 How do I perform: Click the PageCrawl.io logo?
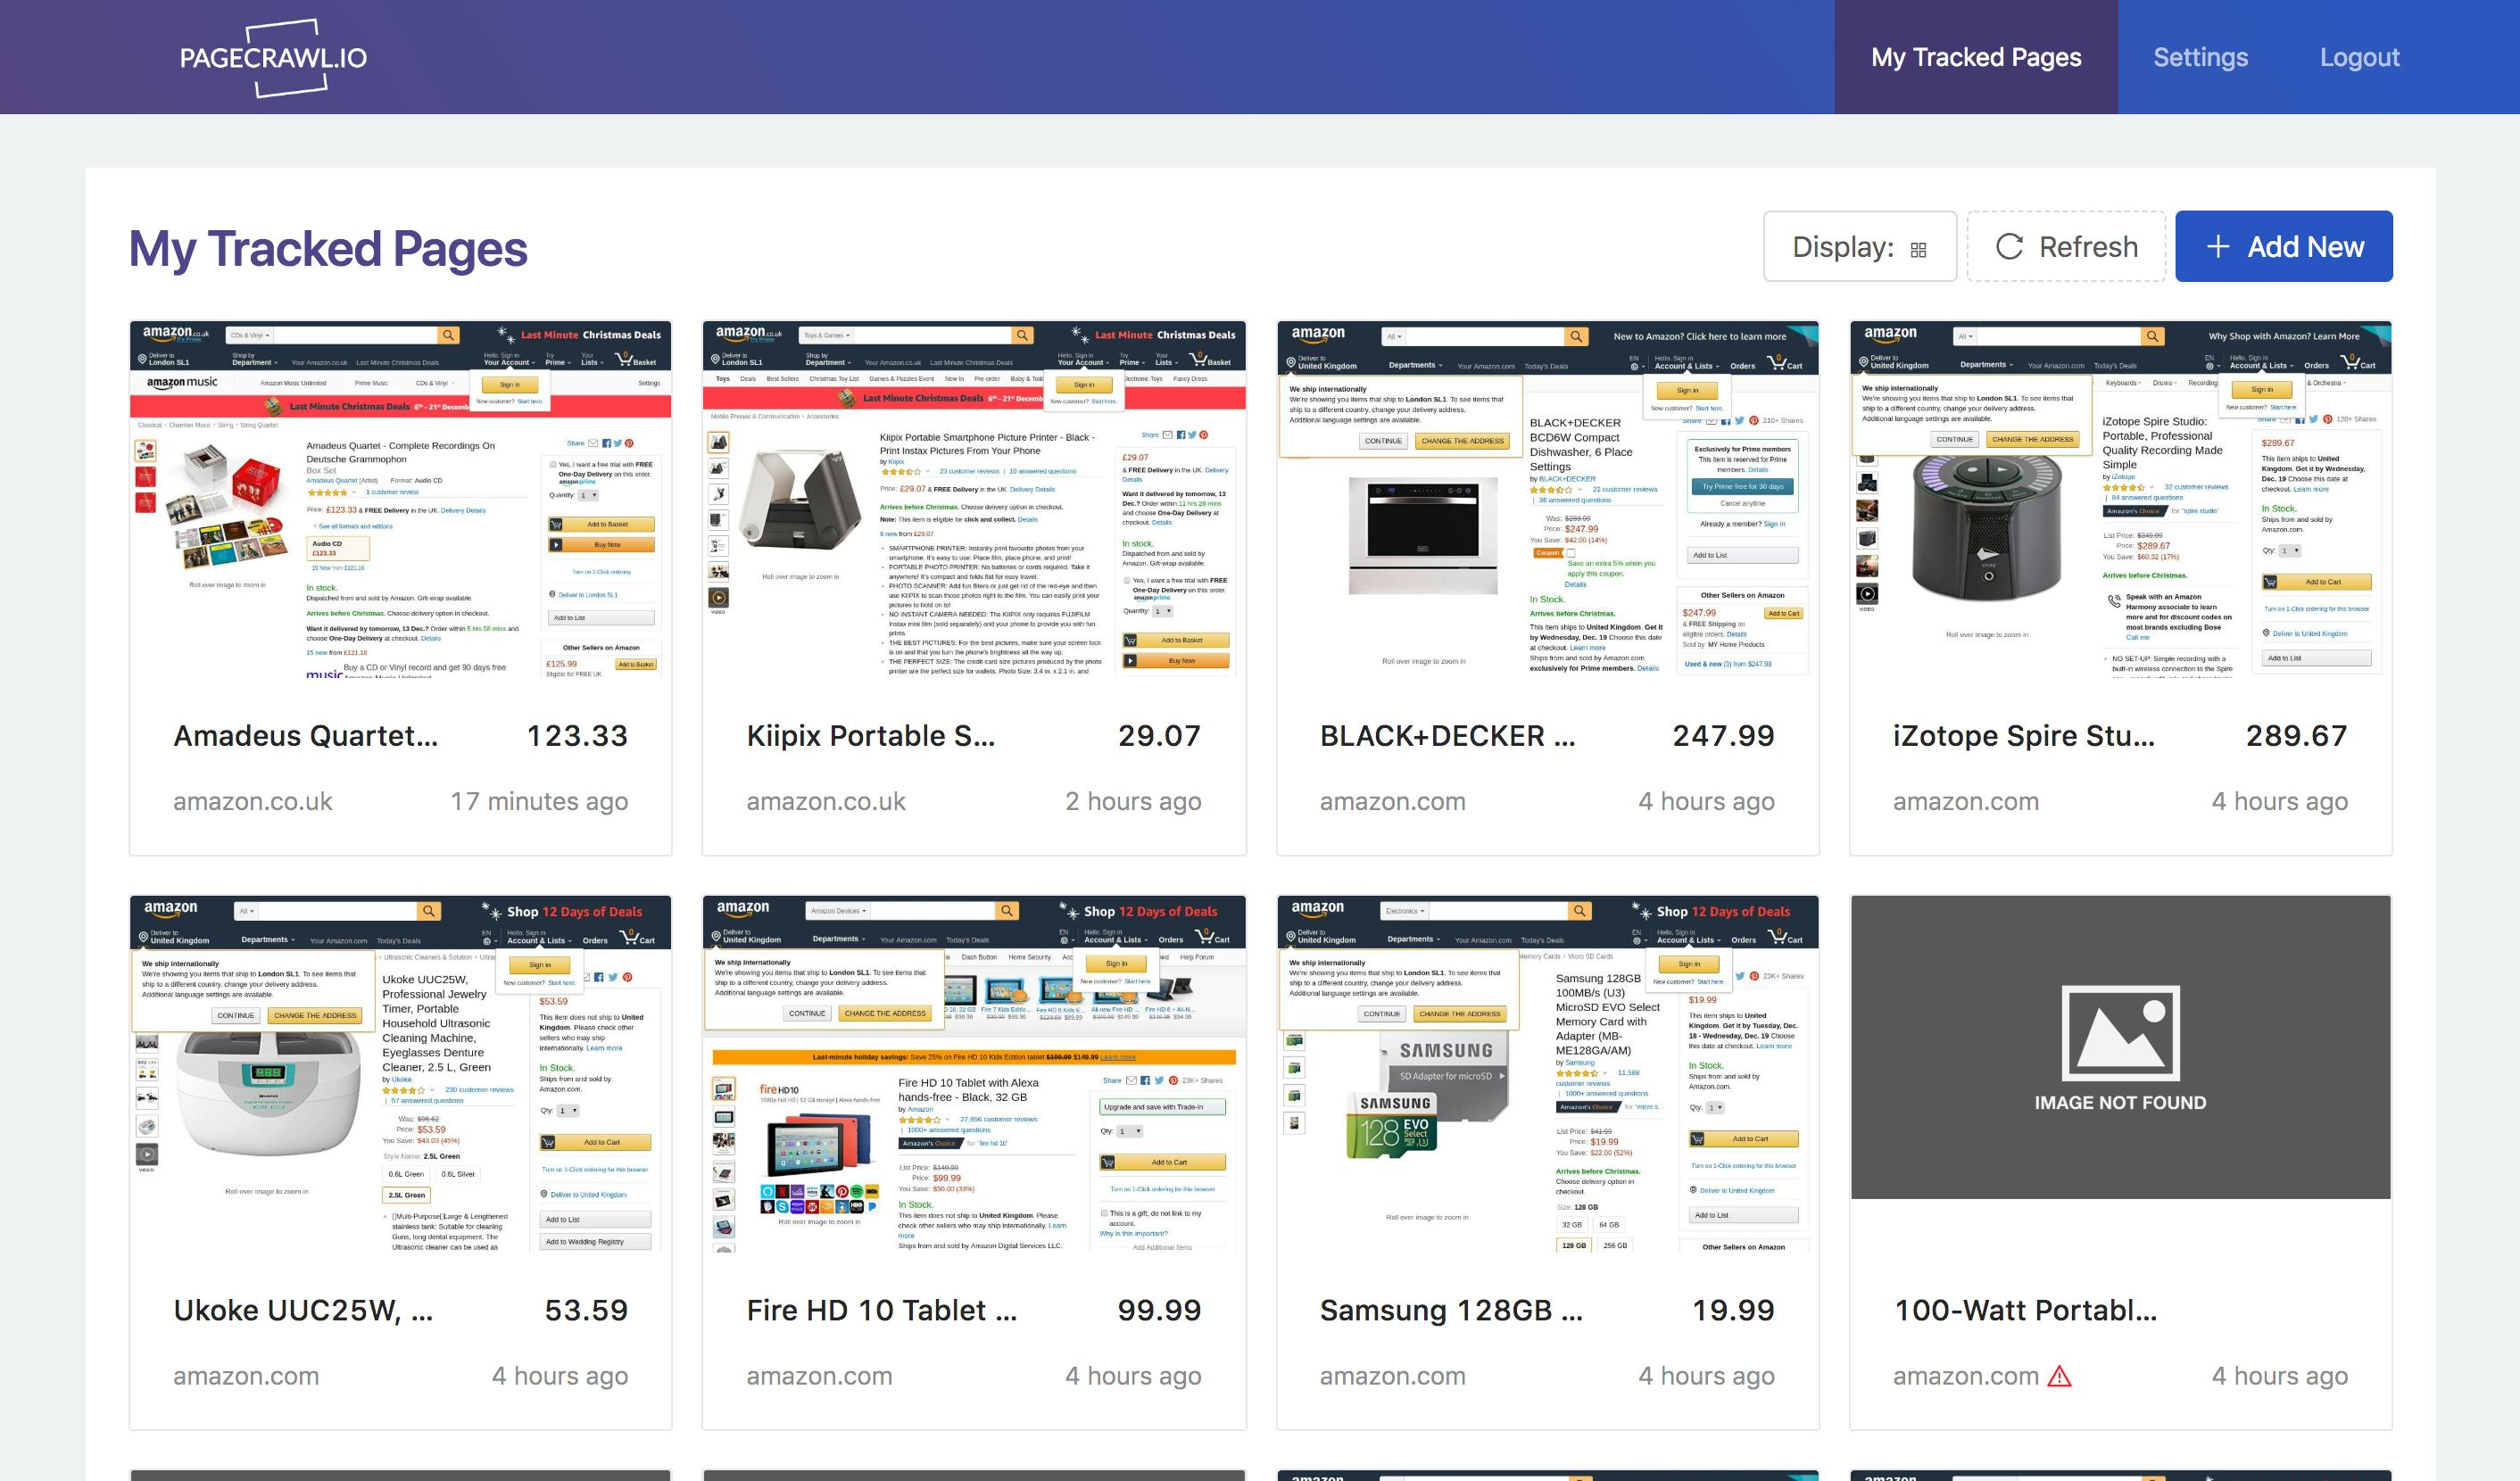[273, 57]
